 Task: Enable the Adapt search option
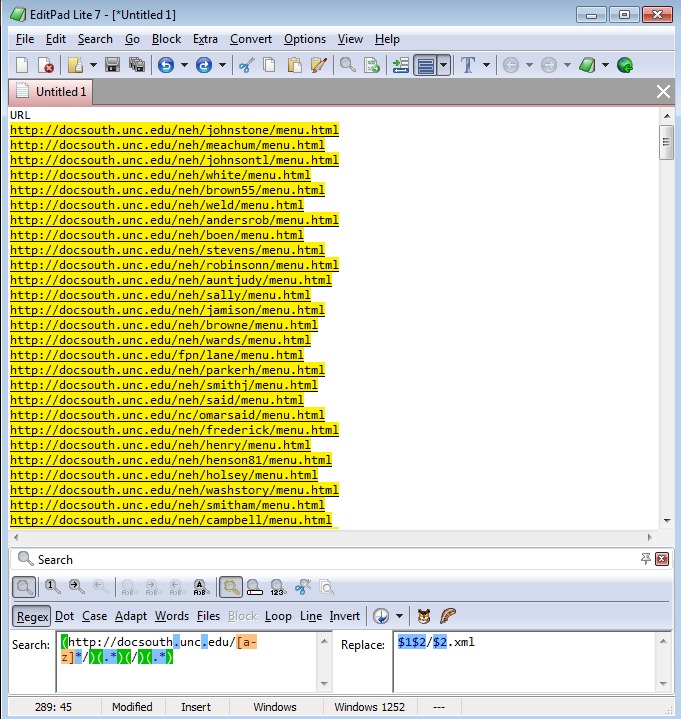click(131, 616)
